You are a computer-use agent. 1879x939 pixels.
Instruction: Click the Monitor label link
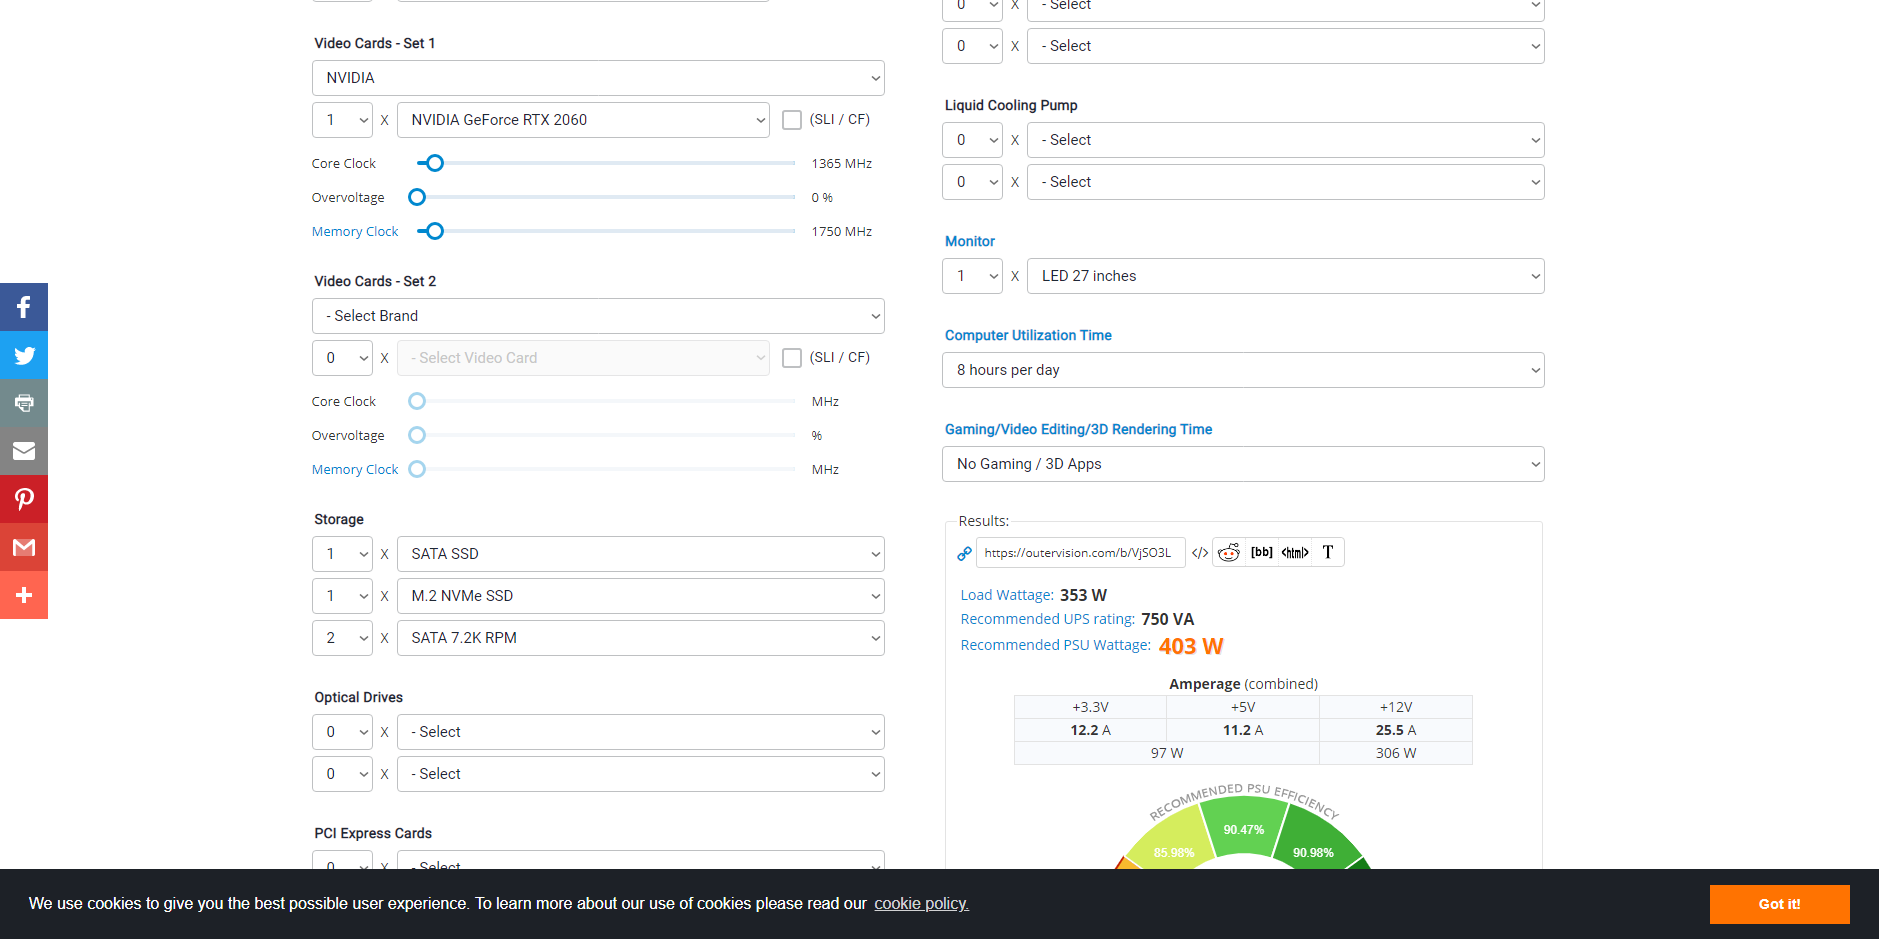(970, 242)
